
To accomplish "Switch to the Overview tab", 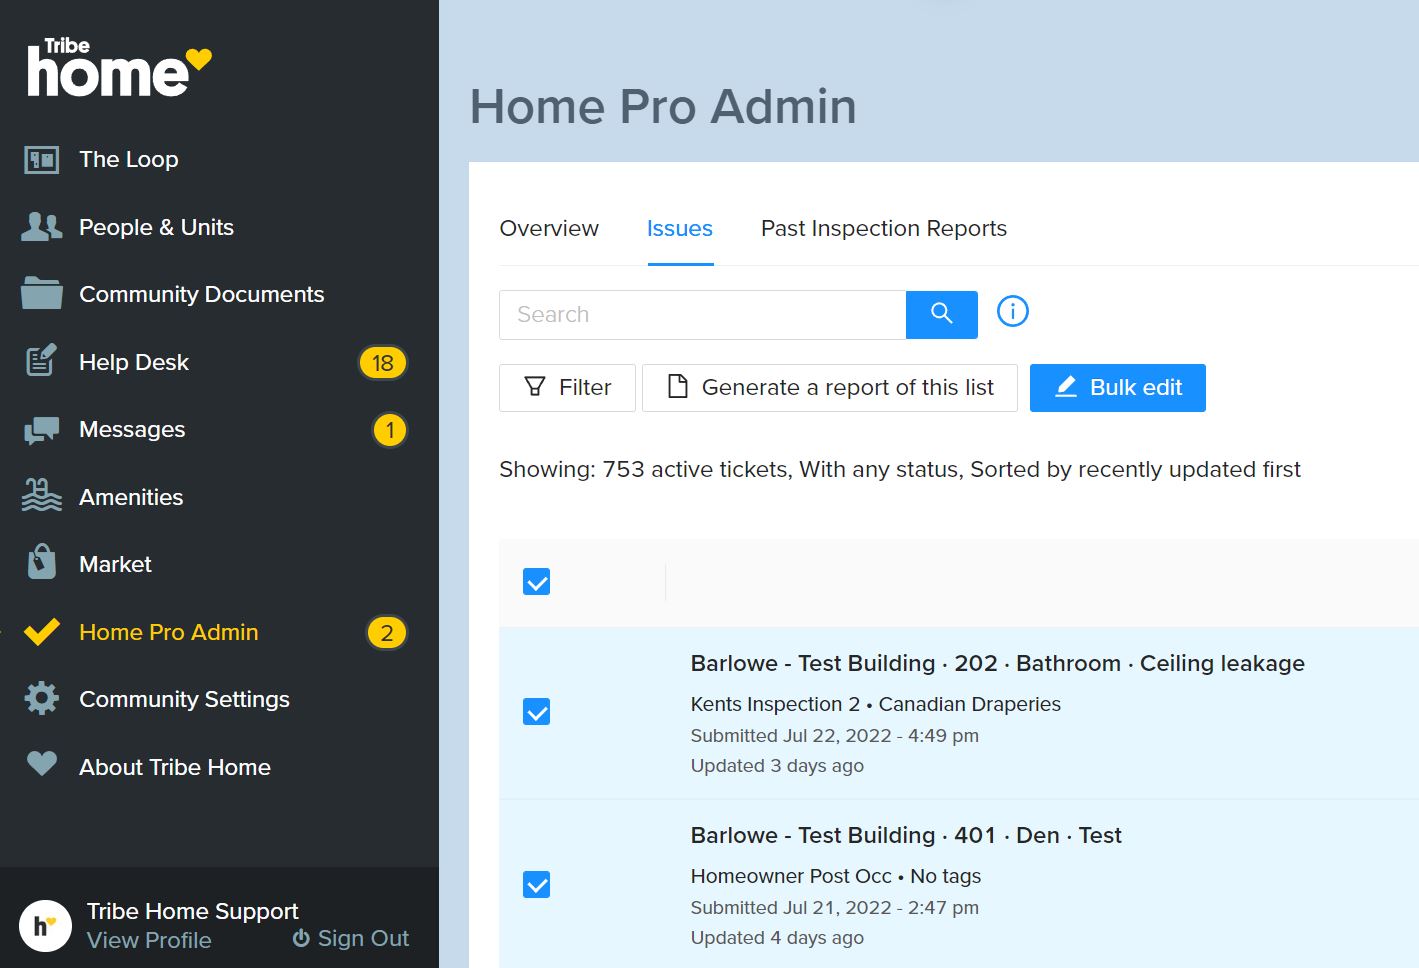I will [x=549, y=228].
